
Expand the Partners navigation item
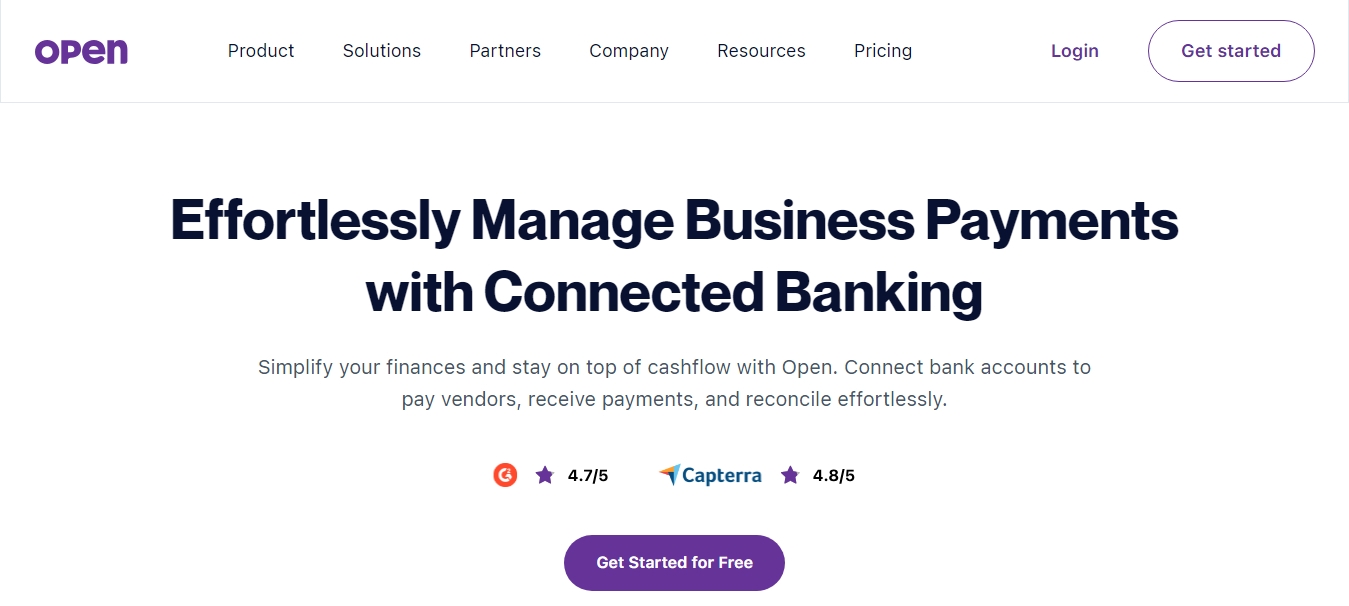click(505, 51)
